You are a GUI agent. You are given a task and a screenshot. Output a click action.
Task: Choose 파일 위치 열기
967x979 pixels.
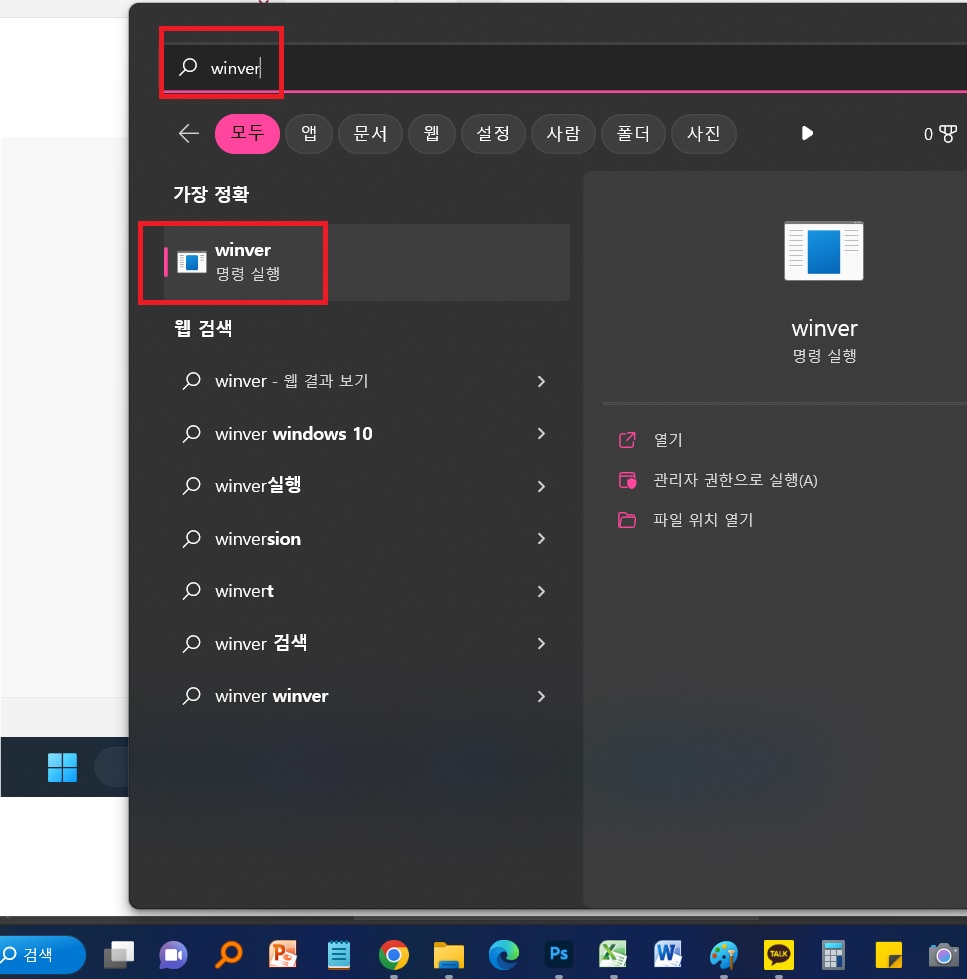pos(703,520)
